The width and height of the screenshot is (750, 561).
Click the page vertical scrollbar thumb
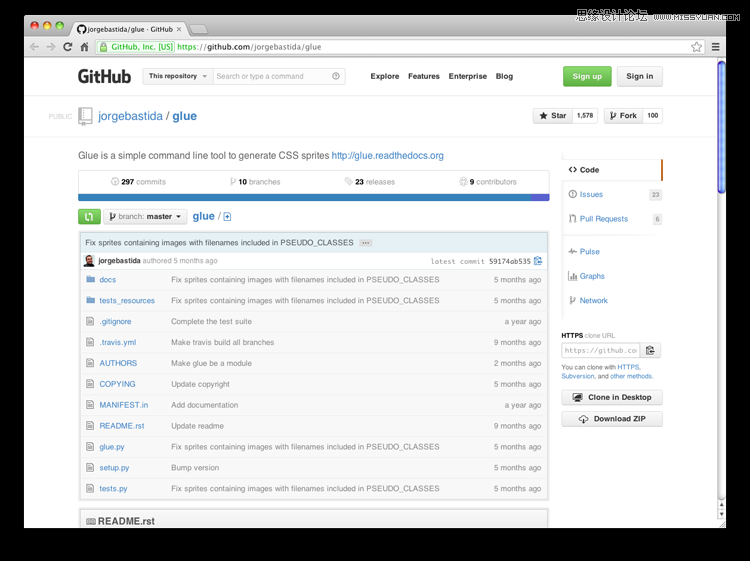(x=721, y=127)
